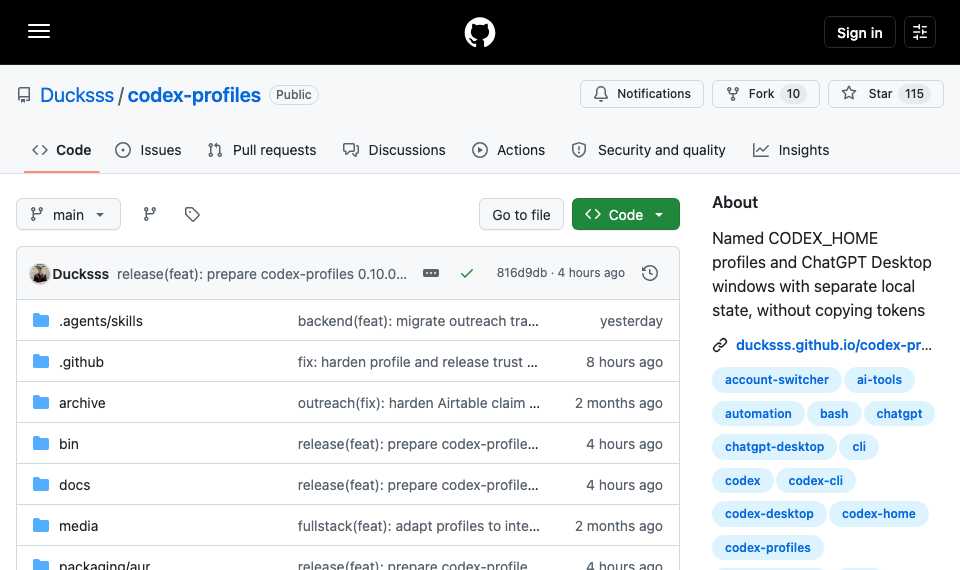960x570 pixels.
Task: Click the Ducksss commit author avatar
Action: [x=40, y=273]
